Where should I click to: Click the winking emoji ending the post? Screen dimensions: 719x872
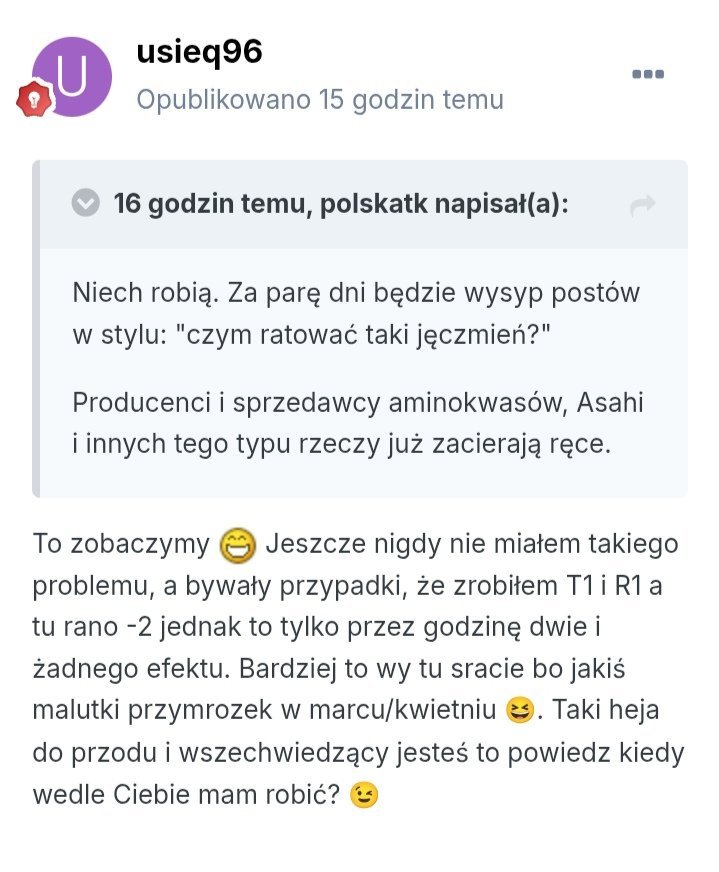point(365,796)
